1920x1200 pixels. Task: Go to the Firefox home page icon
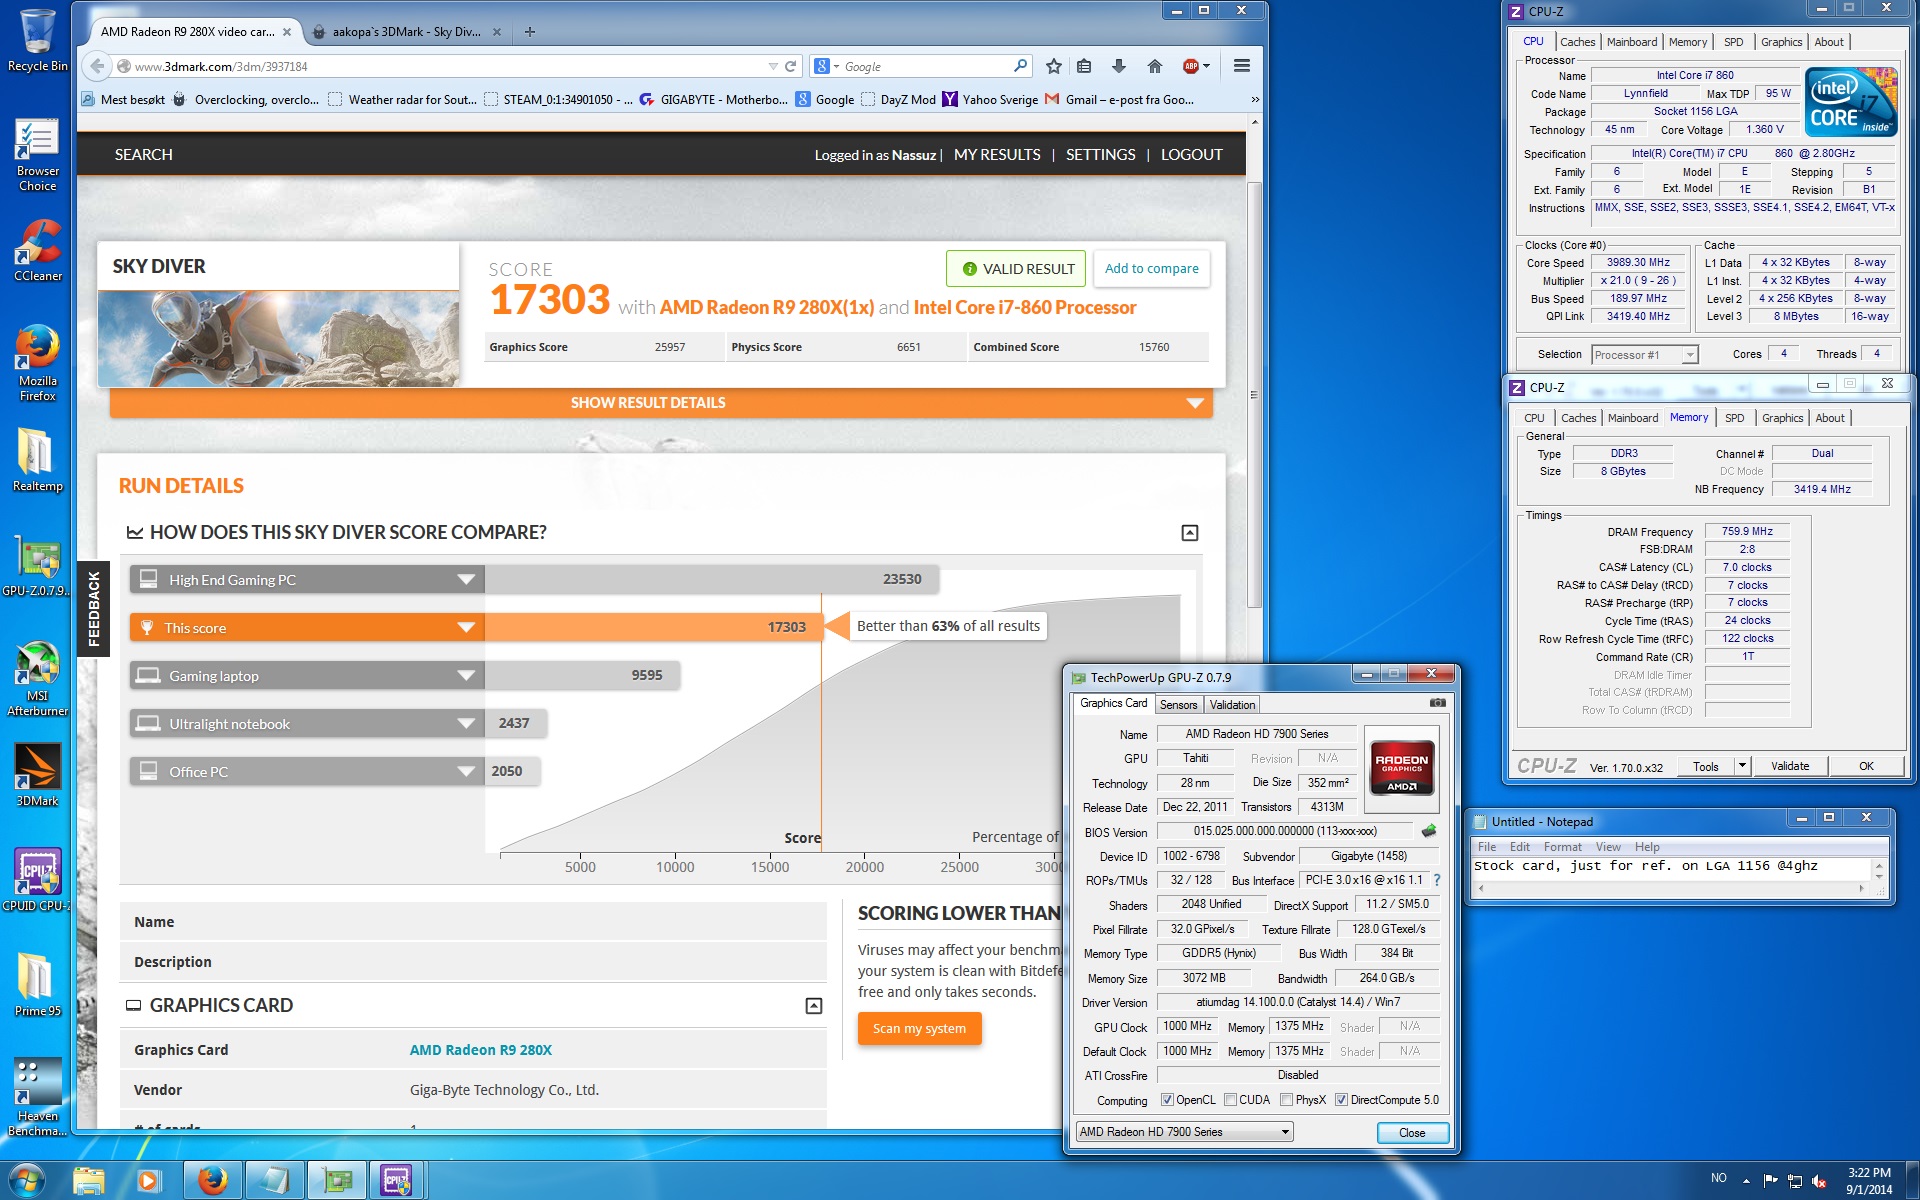click(x=1155, y=66)
